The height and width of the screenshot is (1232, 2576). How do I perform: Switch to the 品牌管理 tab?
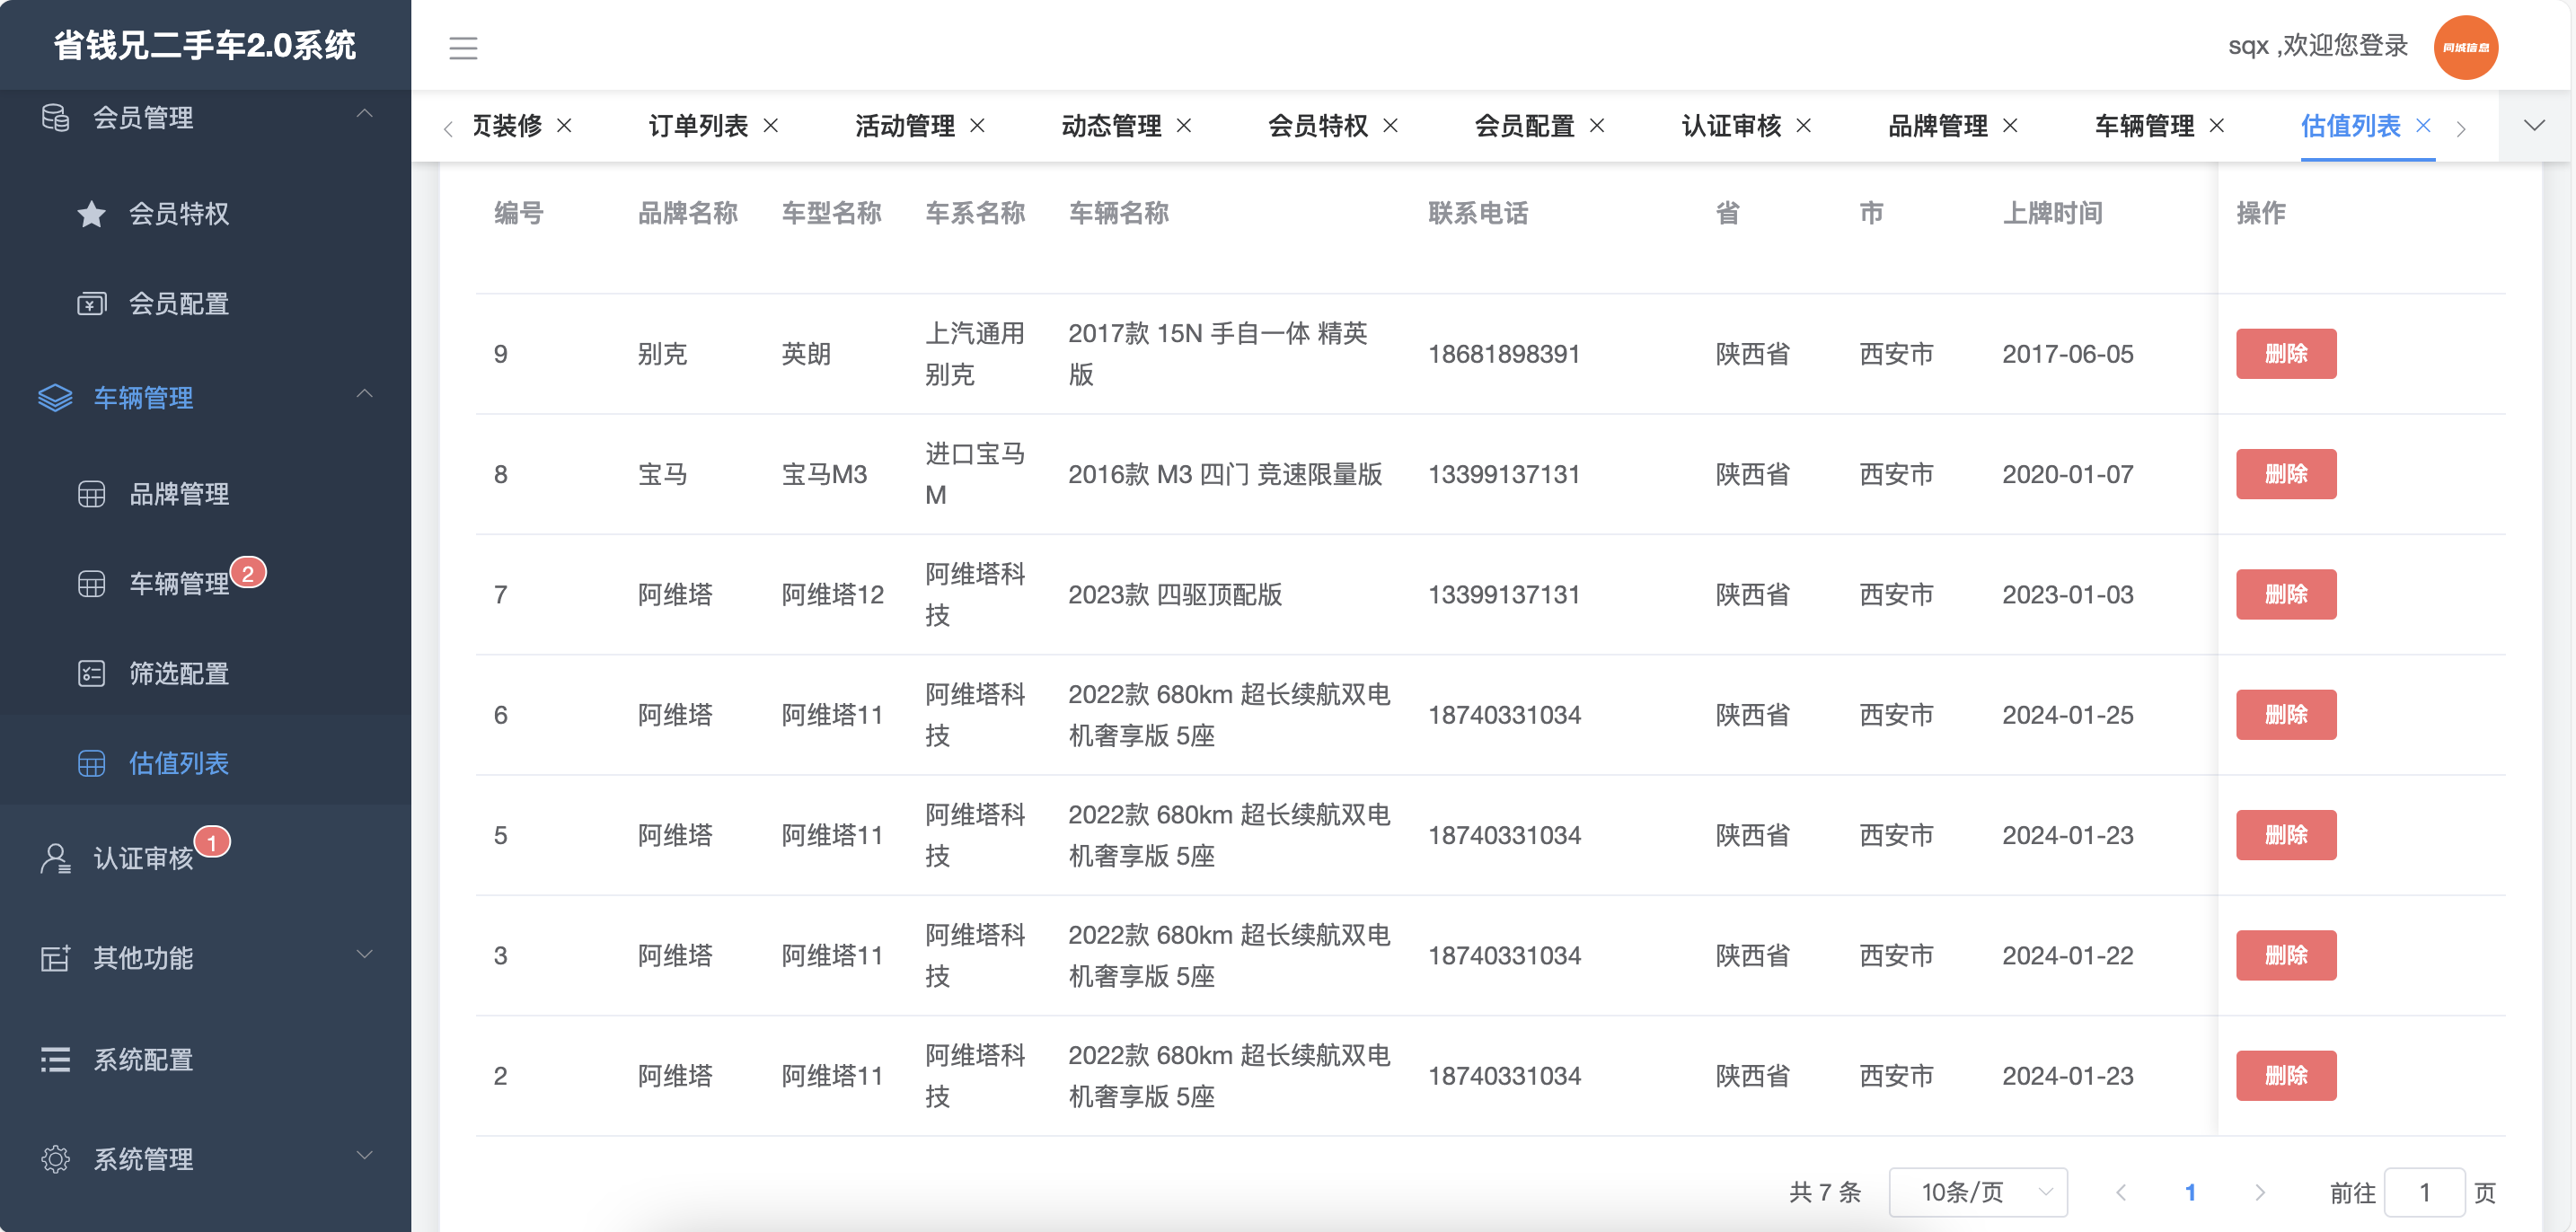tap(1938, 125)
